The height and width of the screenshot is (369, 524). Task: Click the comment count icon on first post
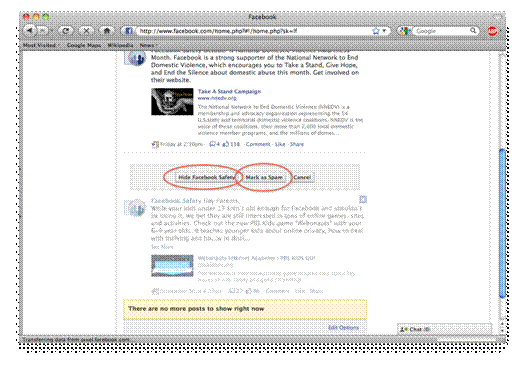click(x=212, y=144)
